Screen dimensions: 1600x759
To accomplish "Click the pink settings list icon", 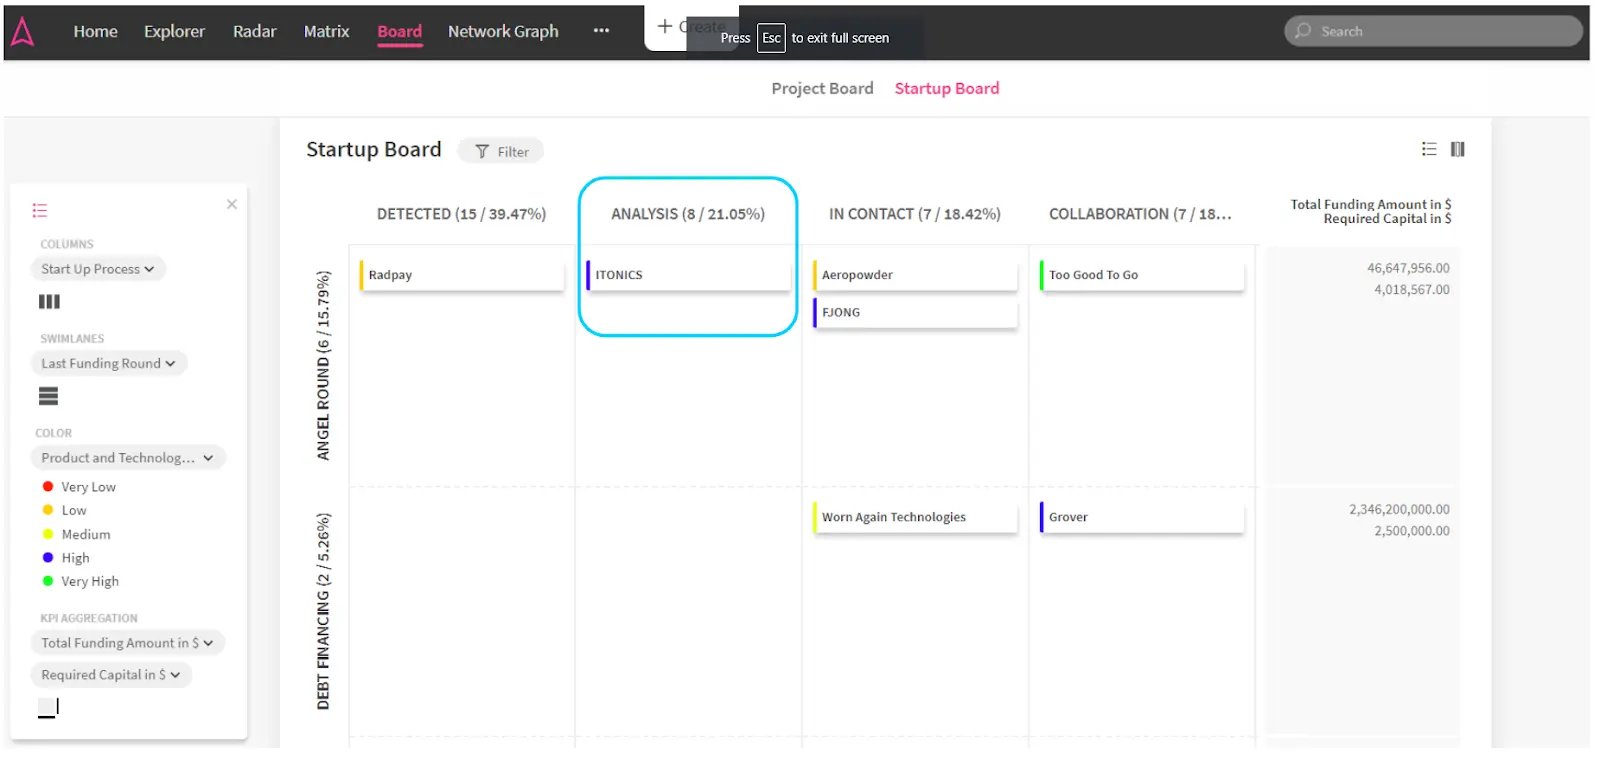I will coord(40,210).
